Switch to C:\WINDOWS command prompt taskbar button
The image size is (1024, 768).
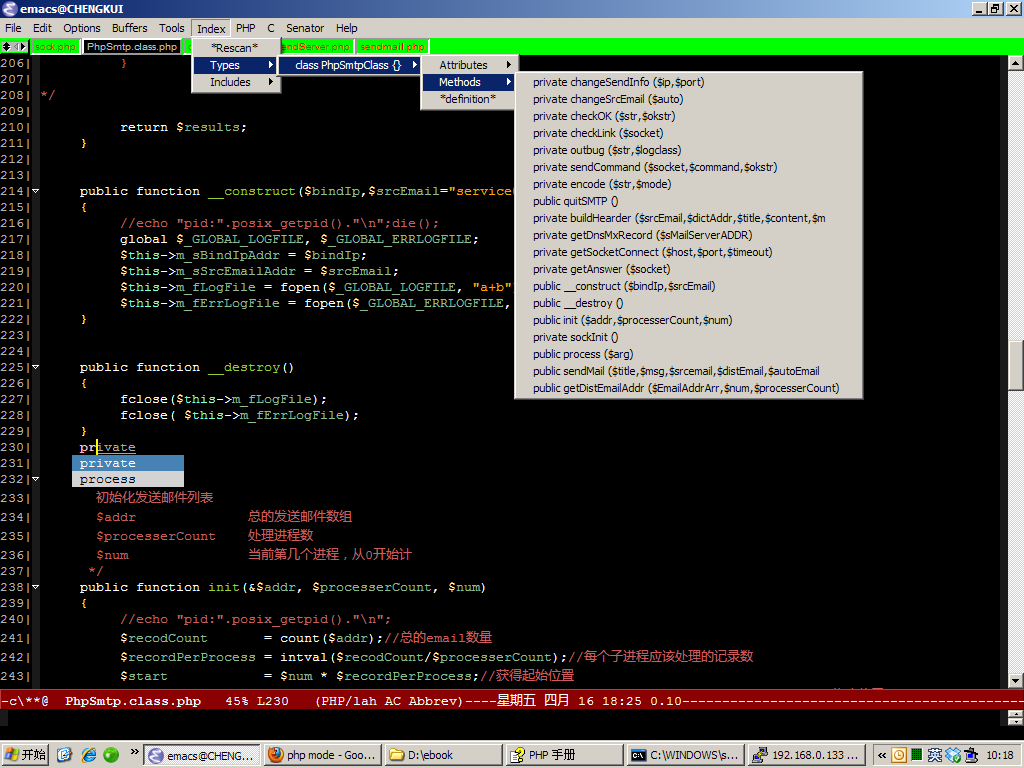[x=684, y=756]
